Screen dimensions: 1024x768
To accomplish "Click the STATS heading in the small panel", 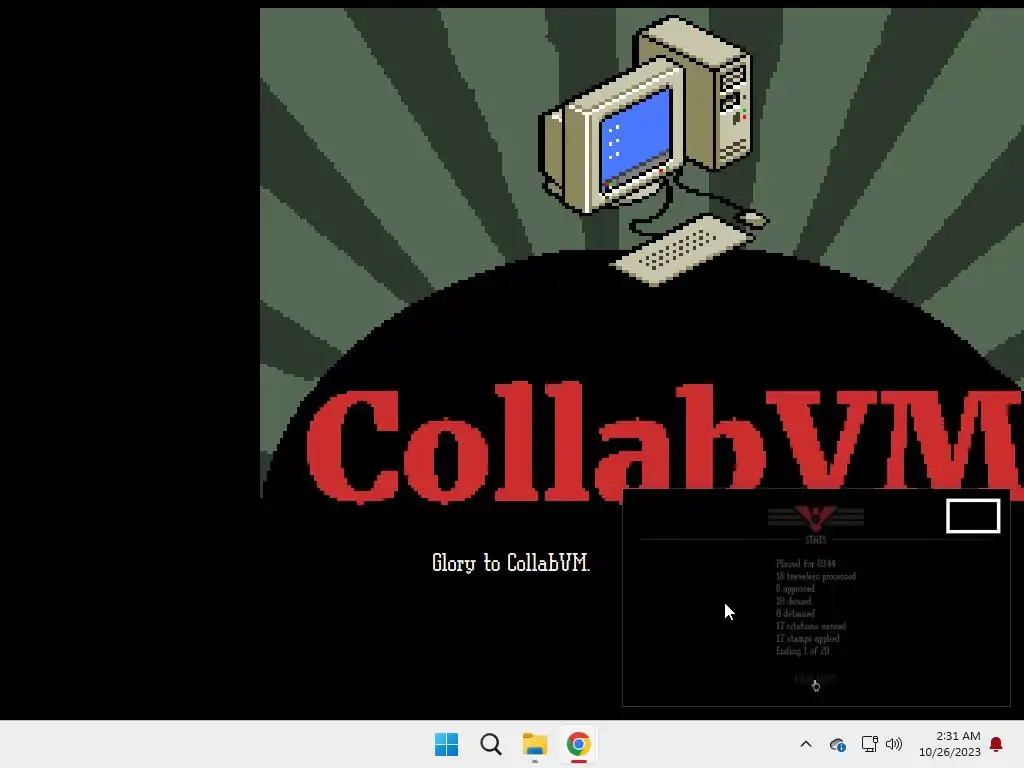I will [x=816, y=539].
